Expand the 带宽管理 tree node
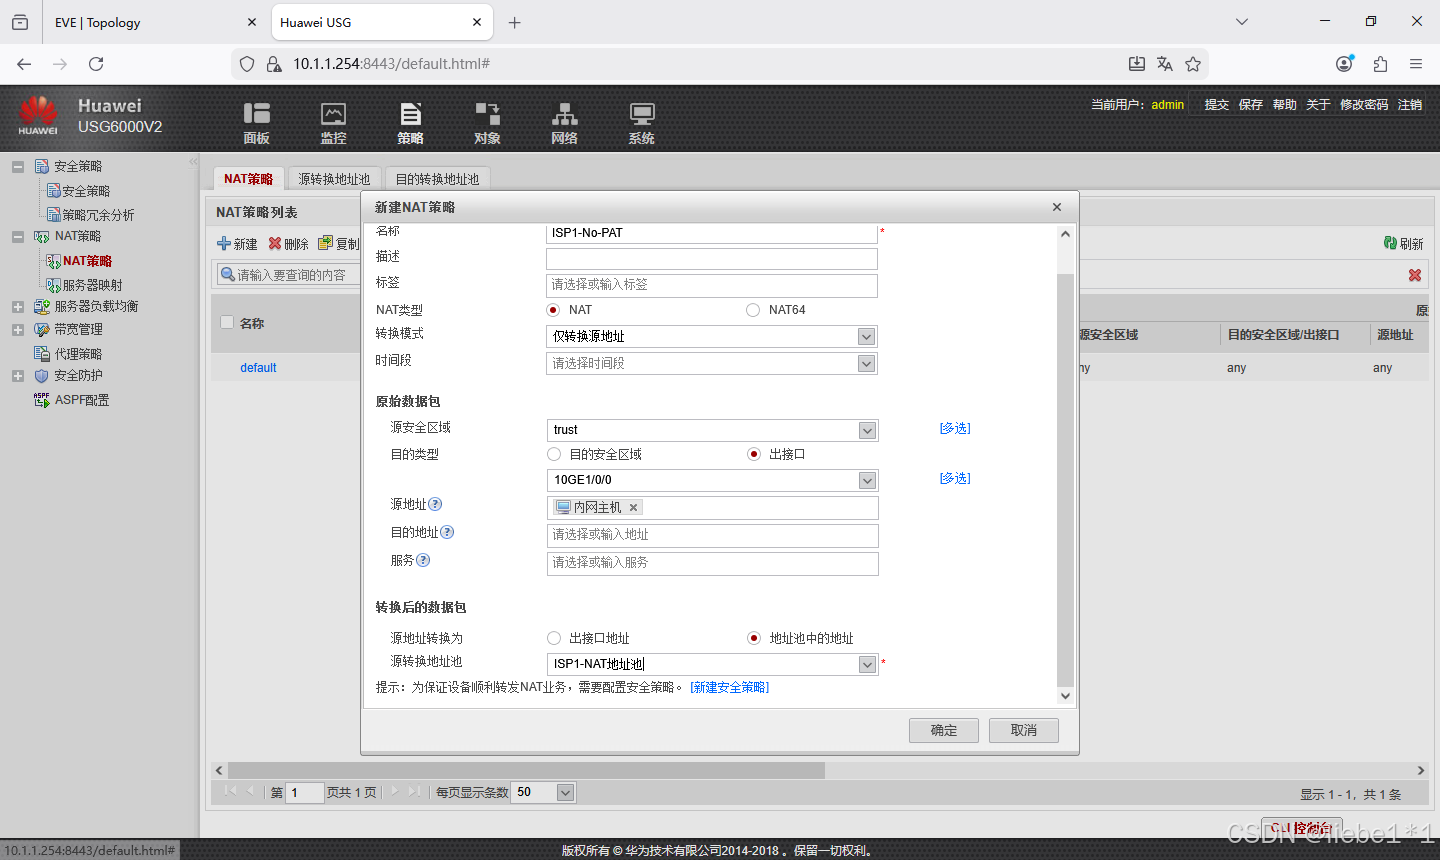Screen dimensions: 1440x860 coord(18,330)
